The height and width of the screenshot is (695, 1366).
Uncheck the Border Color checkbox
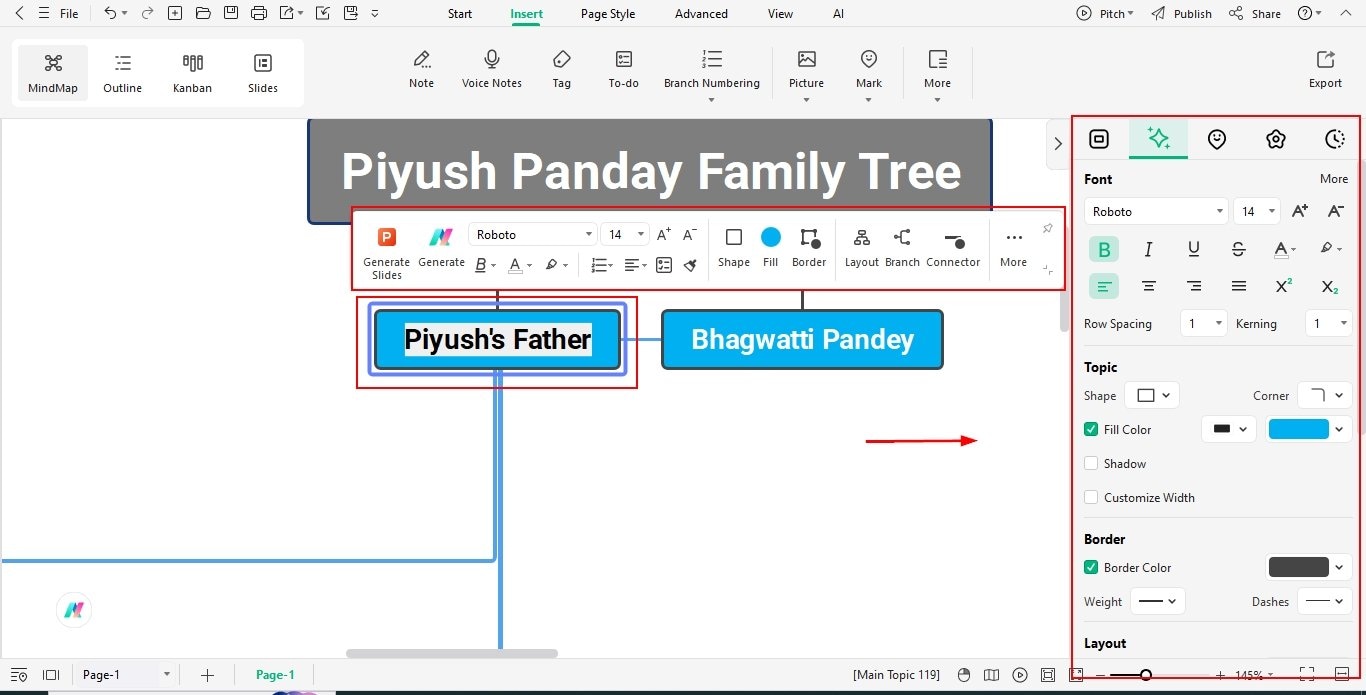pos(1091,567)
